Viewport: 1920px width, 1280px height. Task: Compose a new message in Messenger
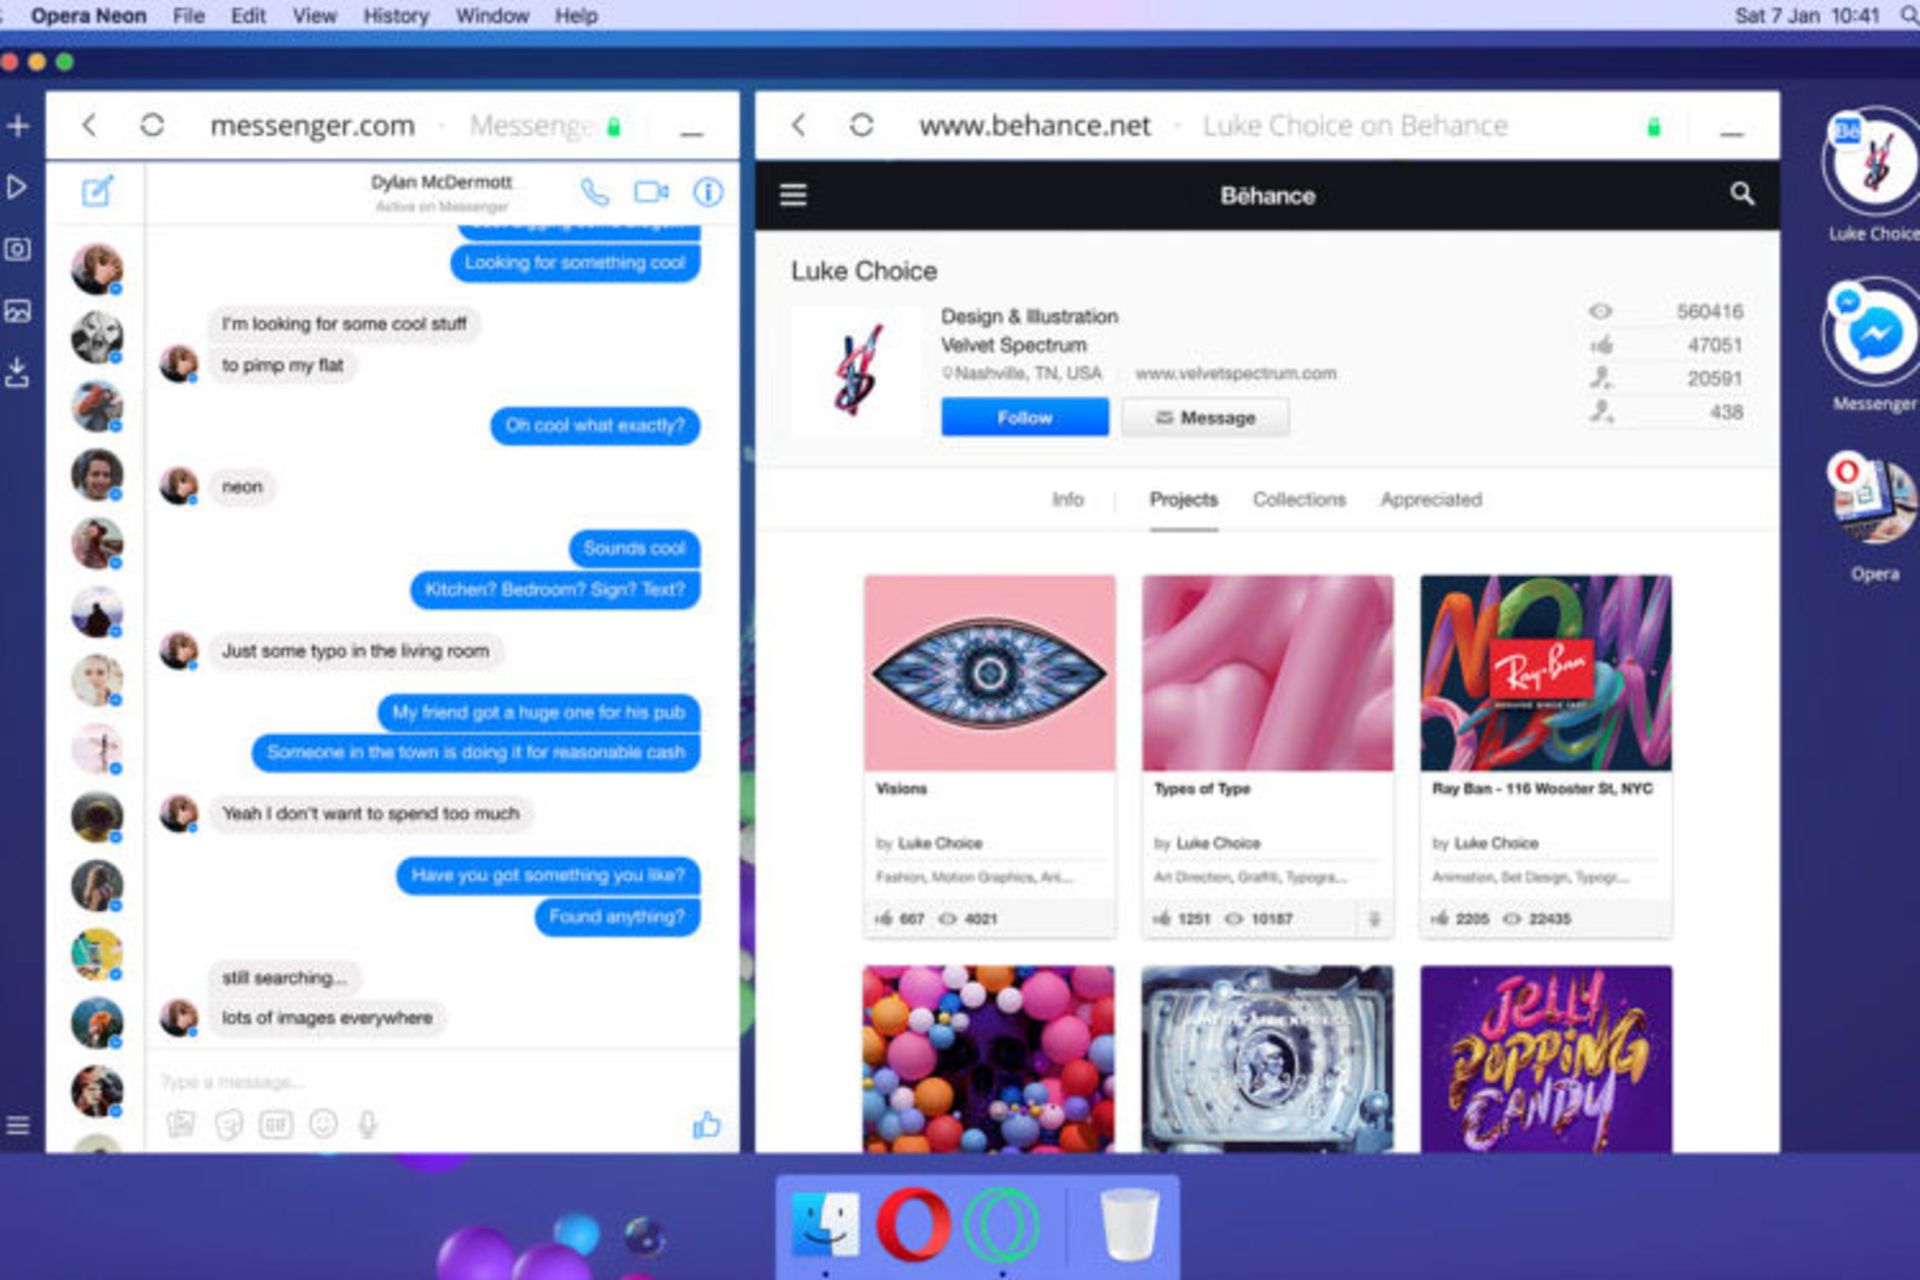click(97, 190)
